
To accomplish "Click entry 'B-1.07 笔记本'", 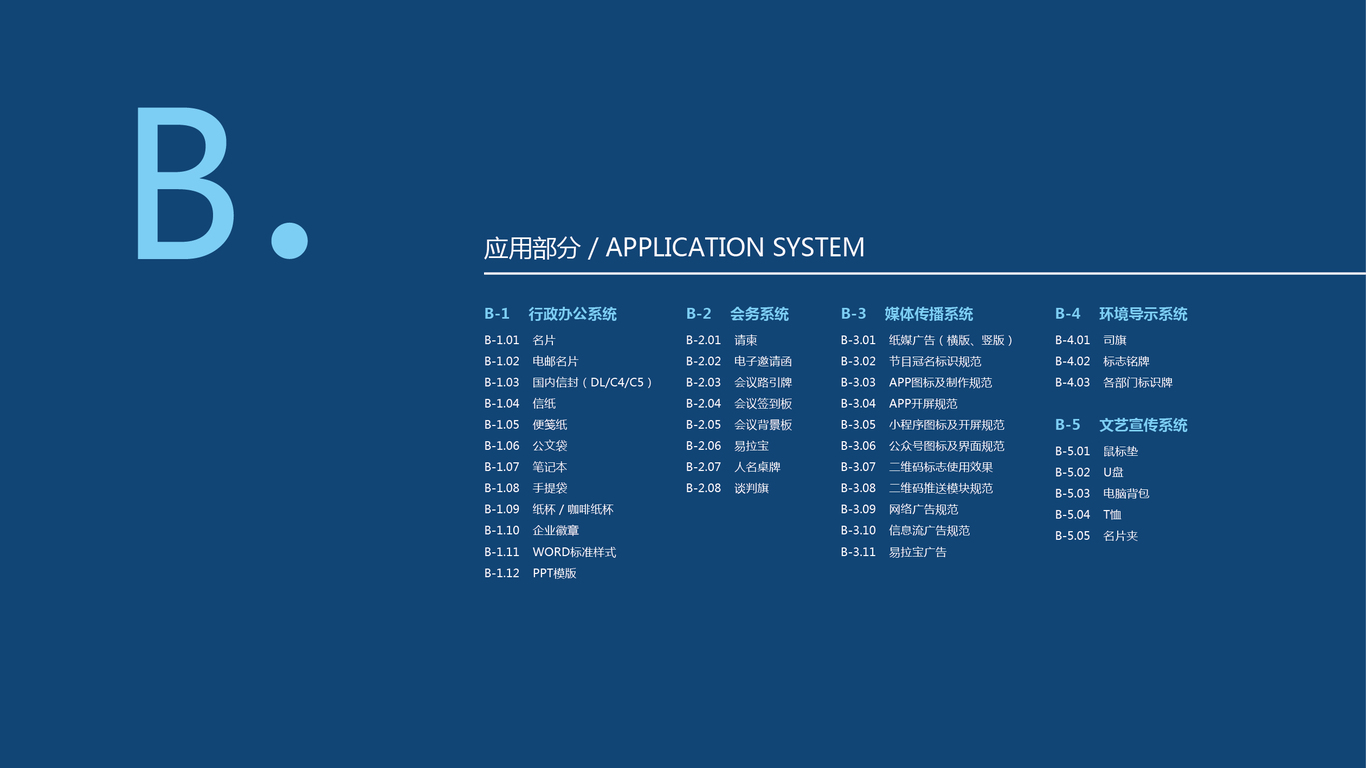I will 526,467.
